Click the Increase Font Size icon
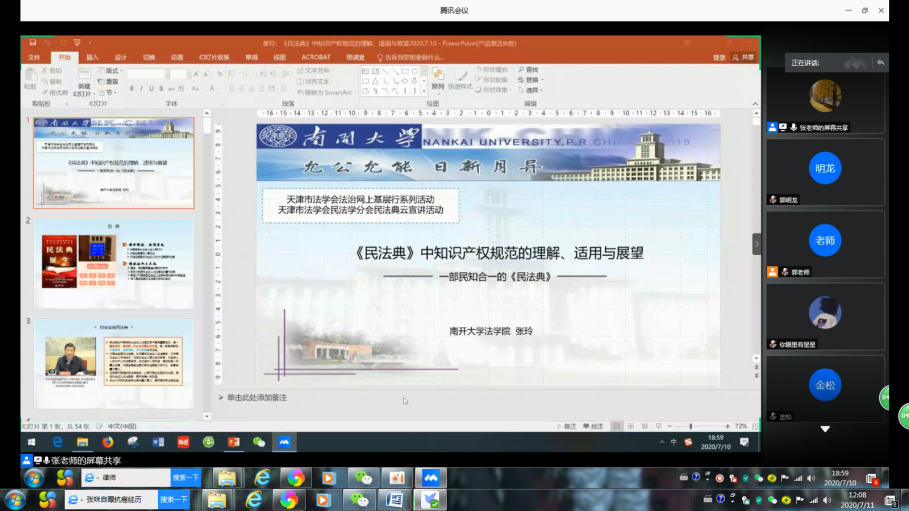 pos(196,74)
